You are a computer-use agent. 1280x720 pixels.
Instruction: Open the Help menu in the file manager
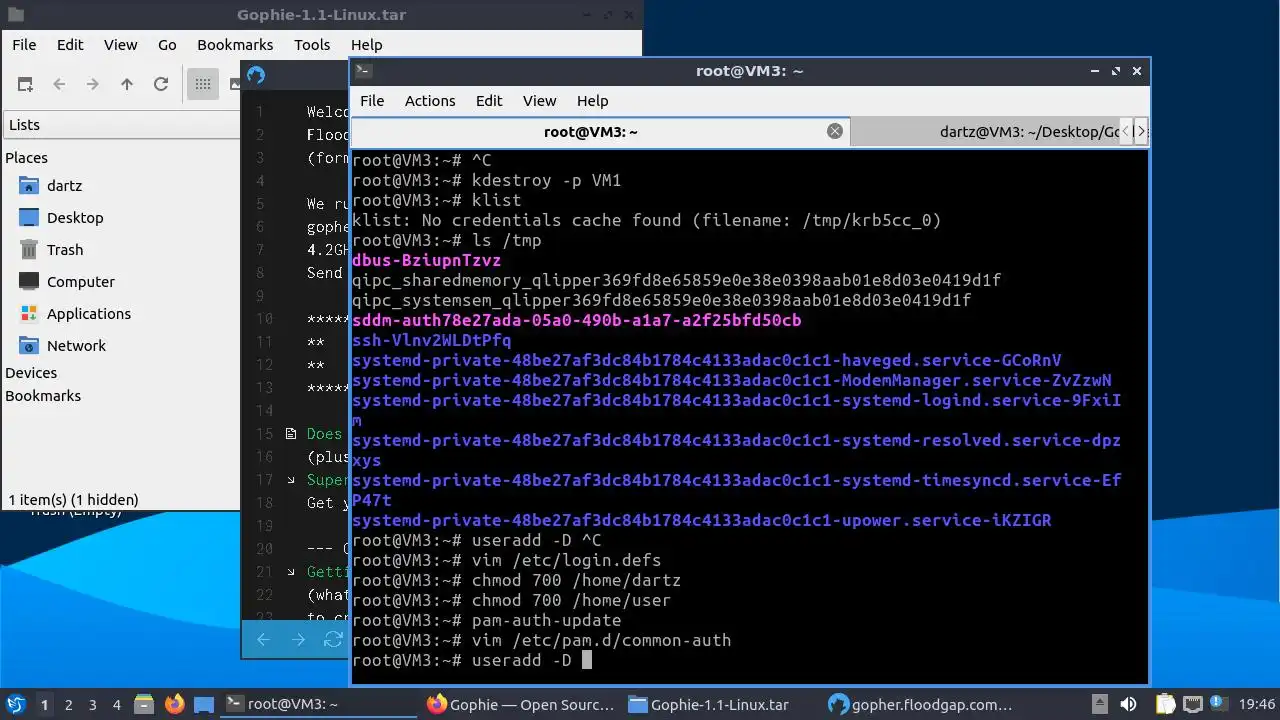[367, 44]
